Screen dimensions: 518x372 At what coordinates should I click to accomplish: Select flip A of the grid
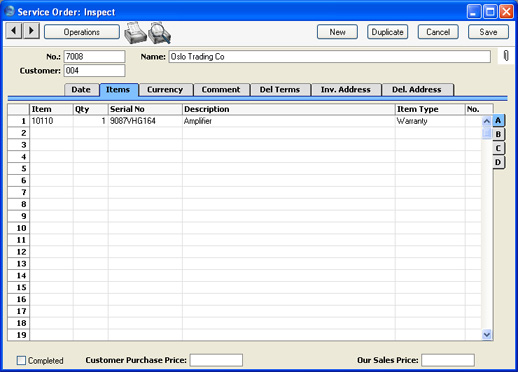[498, 120]
